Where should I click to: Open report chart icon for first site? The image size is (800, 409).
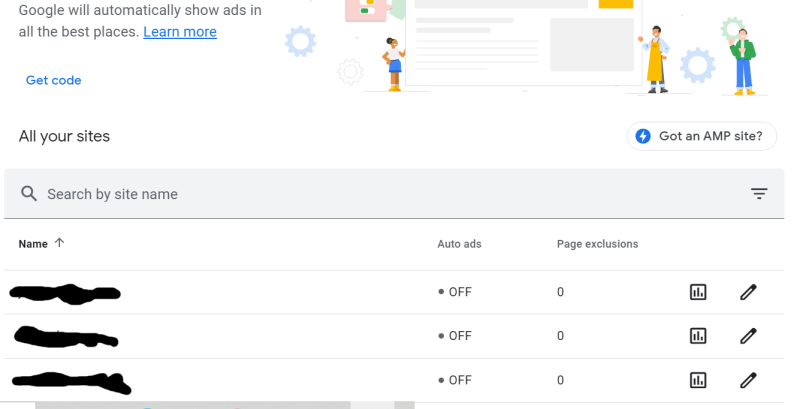698,292
